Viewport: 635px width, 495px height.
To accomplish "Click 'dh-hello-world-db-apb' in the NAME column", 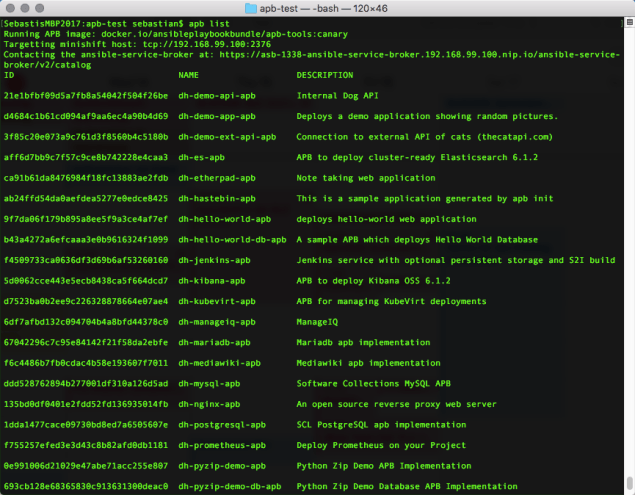I will [x=232, y=239].
